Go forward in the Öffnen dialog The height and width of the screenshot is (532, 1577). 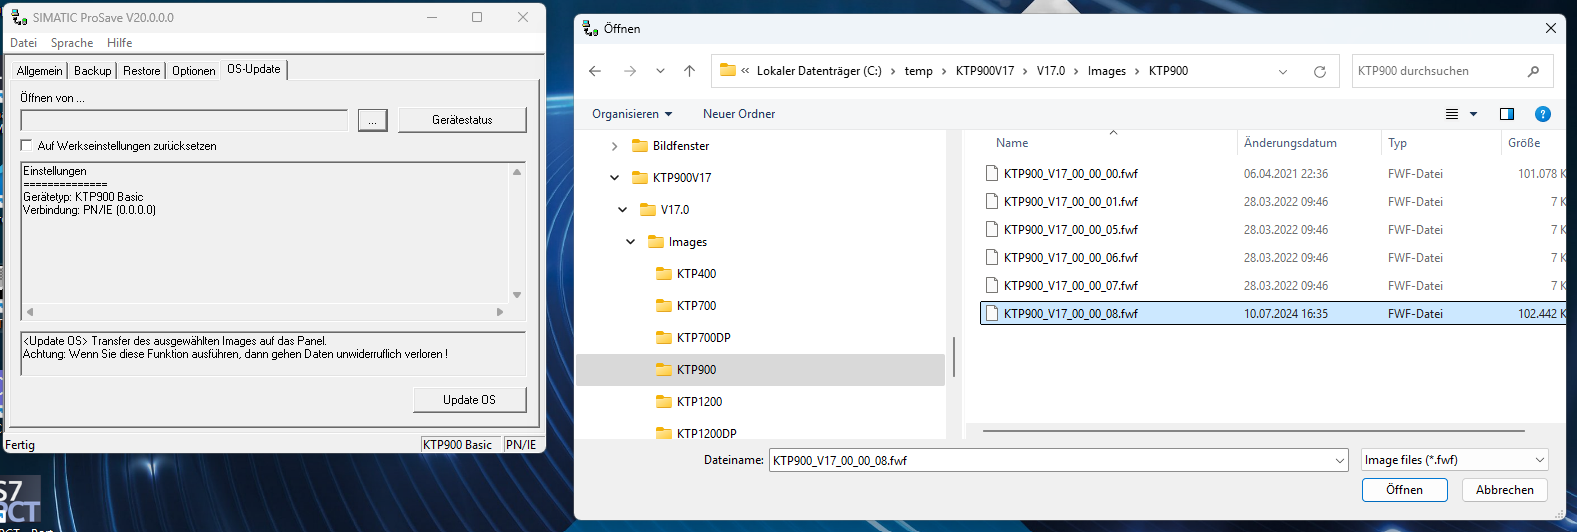coord(629,71)
